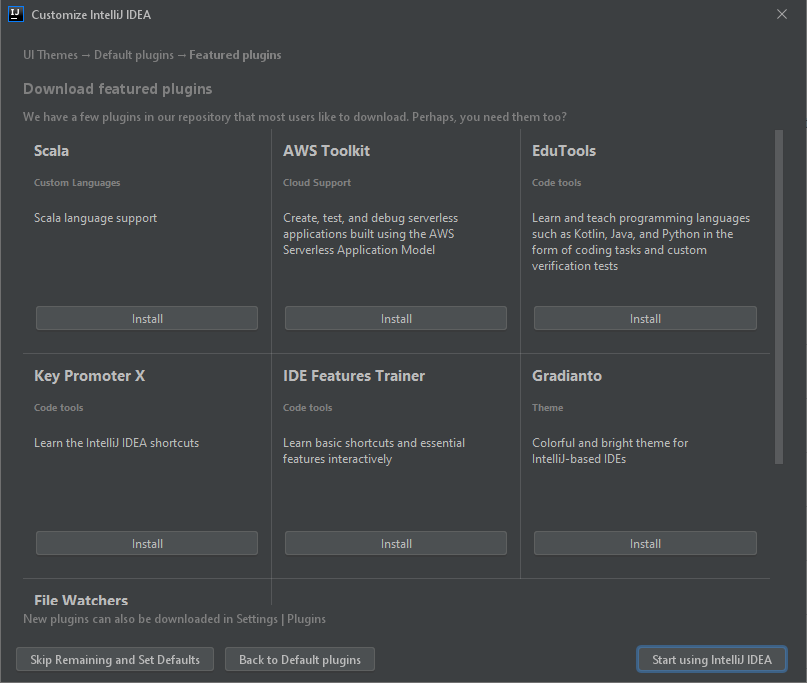This screenshot has width=807, height=683.
Task: Select the Key Promoter X title
Action: click(90, 376)
